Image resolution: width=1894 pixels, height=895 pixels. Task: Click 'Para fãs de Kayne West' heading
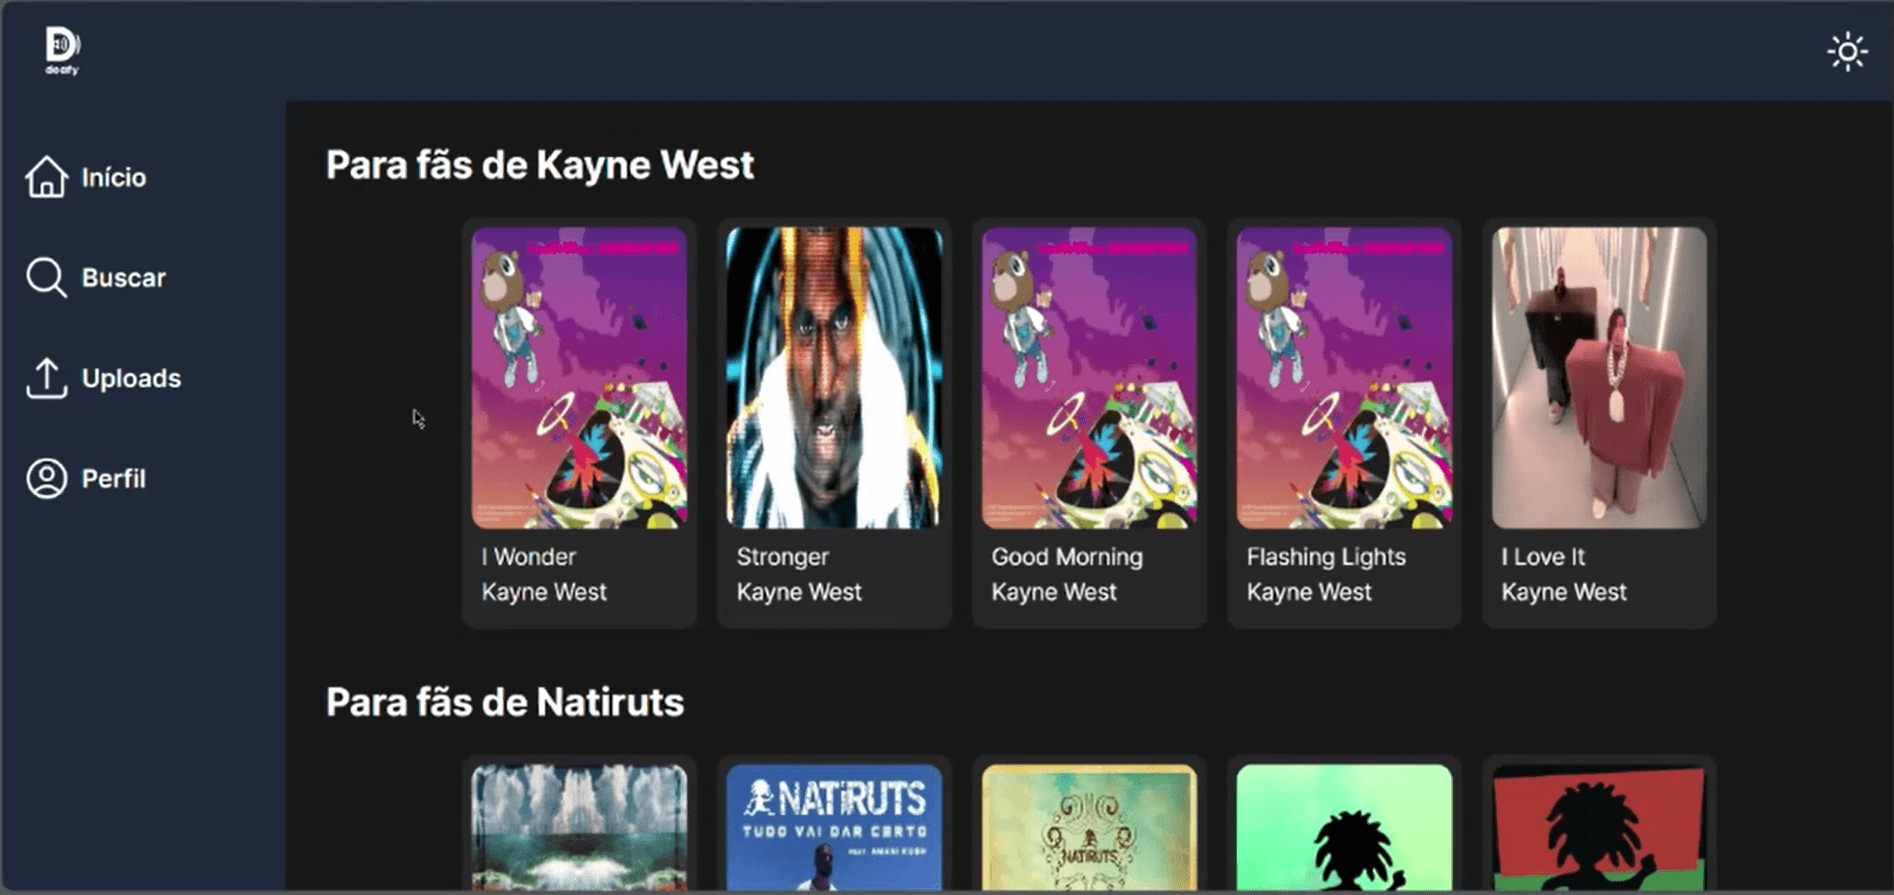[540, 166]
